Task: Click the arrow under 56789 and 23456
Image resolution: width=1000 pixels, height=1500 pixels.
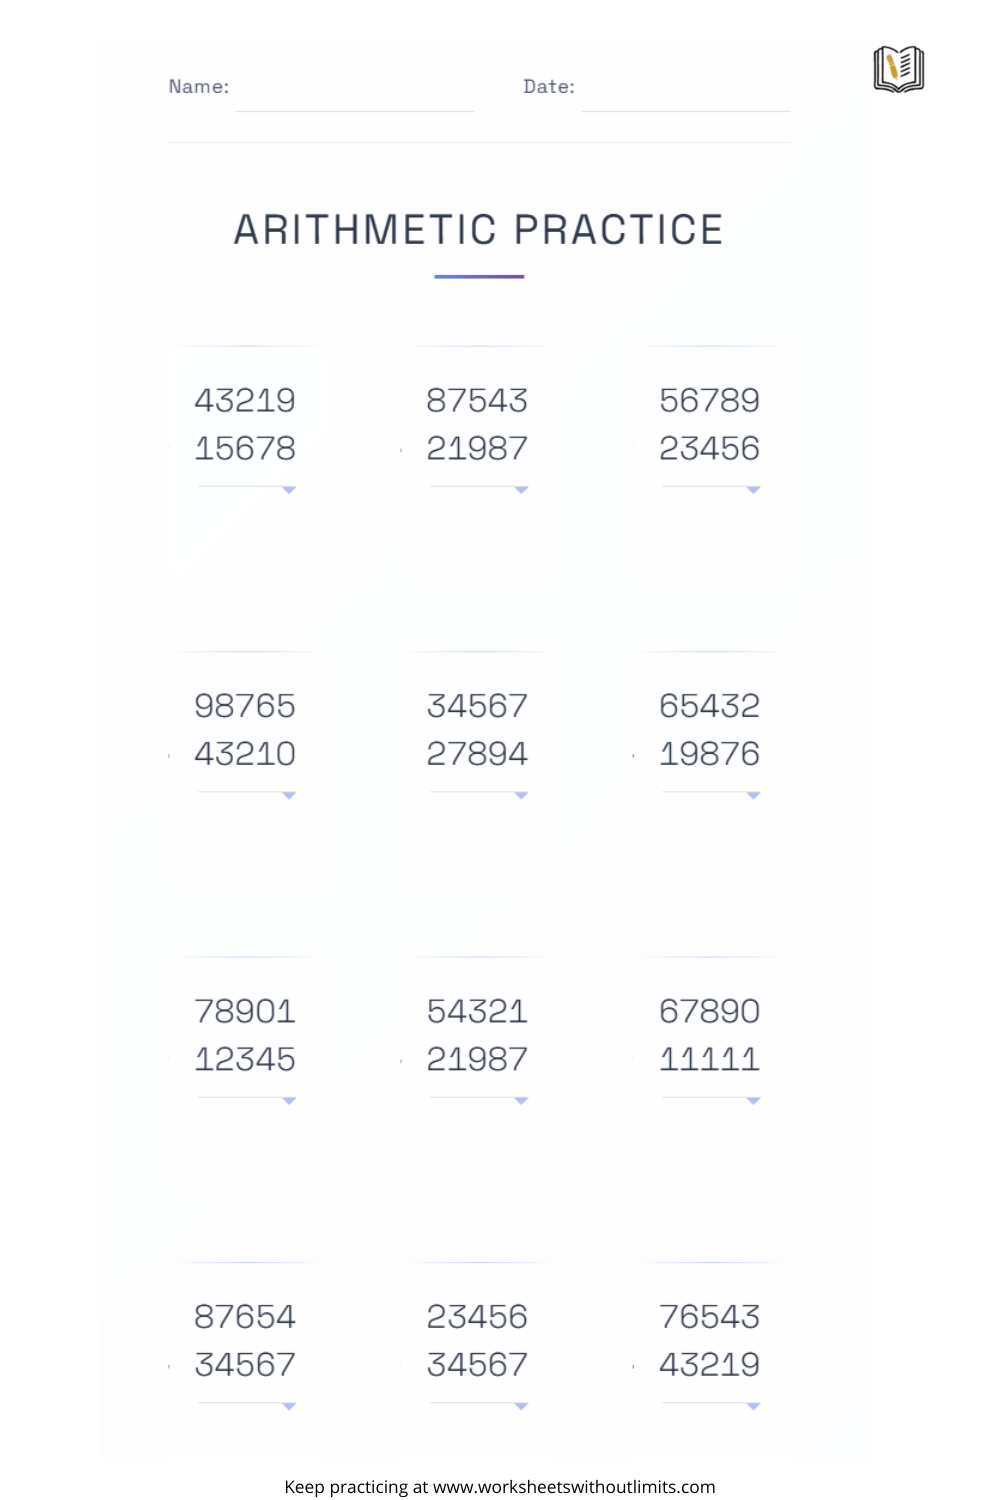Action: pyautogui.click(x=754, y=490)
